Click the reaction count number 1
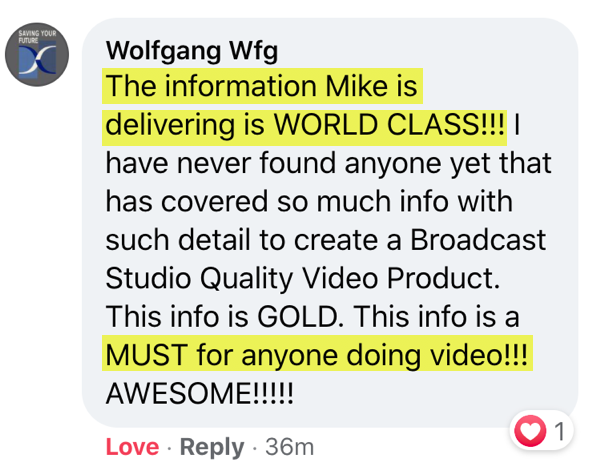This screenshot has width=601, height=471. click(560, 431)
